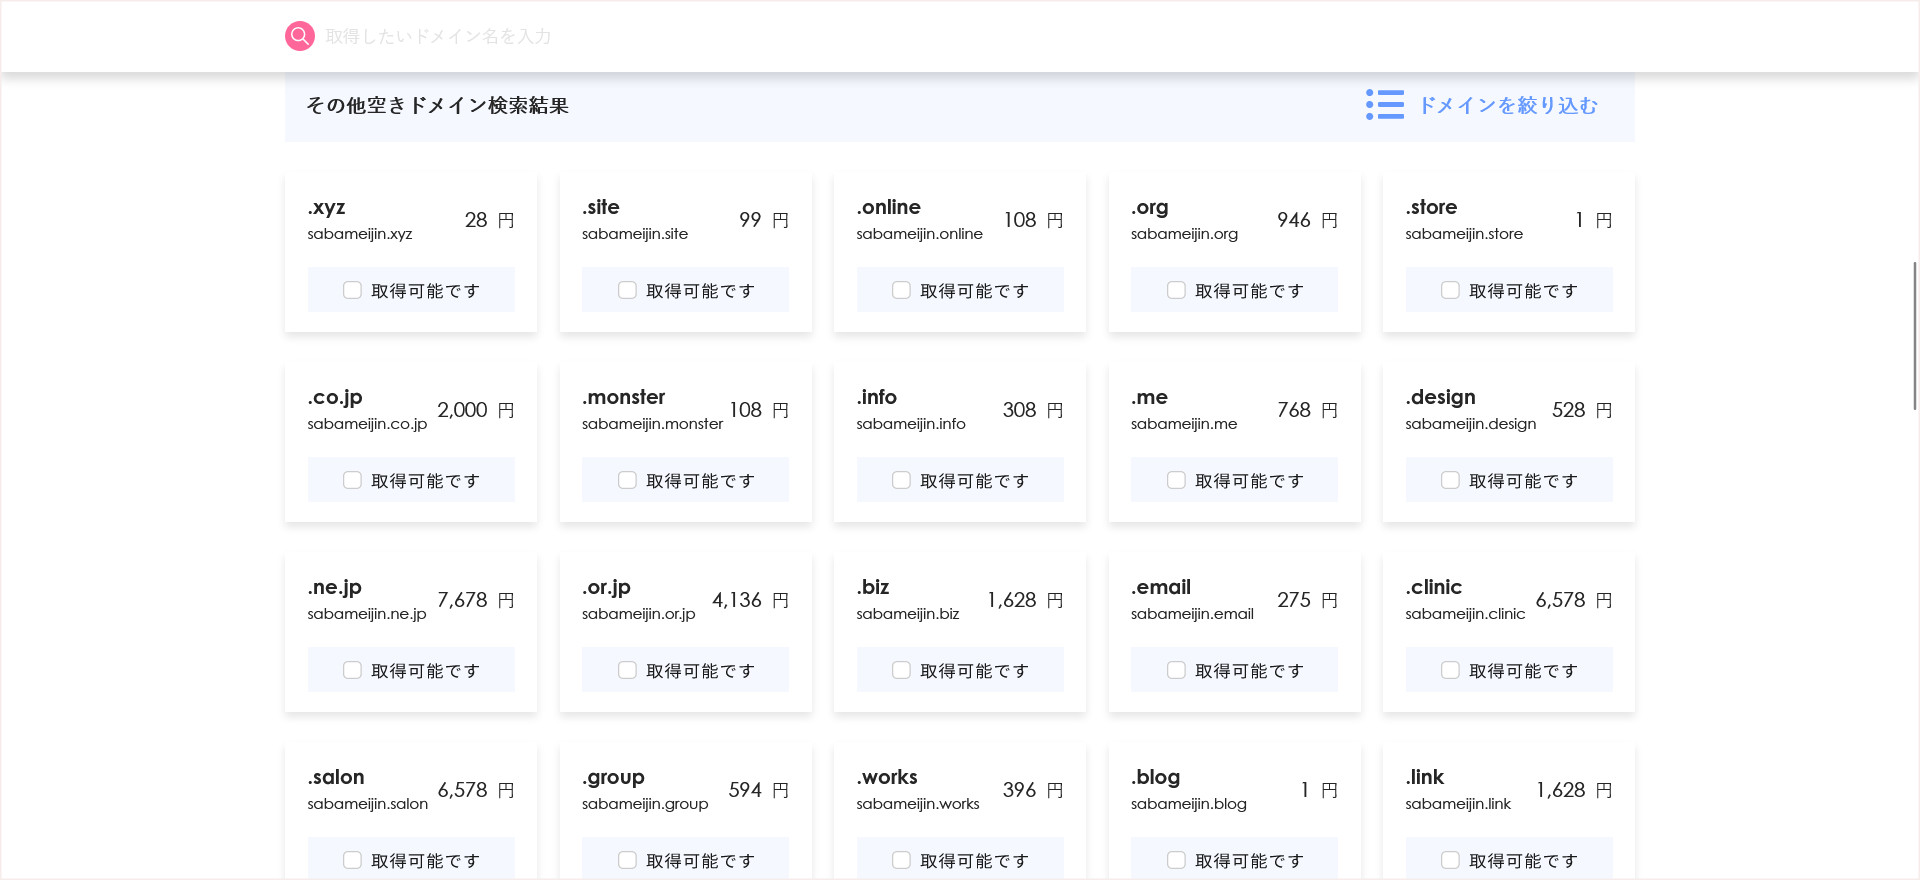Click the 2,000 円 price for .co.jp
Viewport: 1920px width, 880px height.
click(476, 410)
